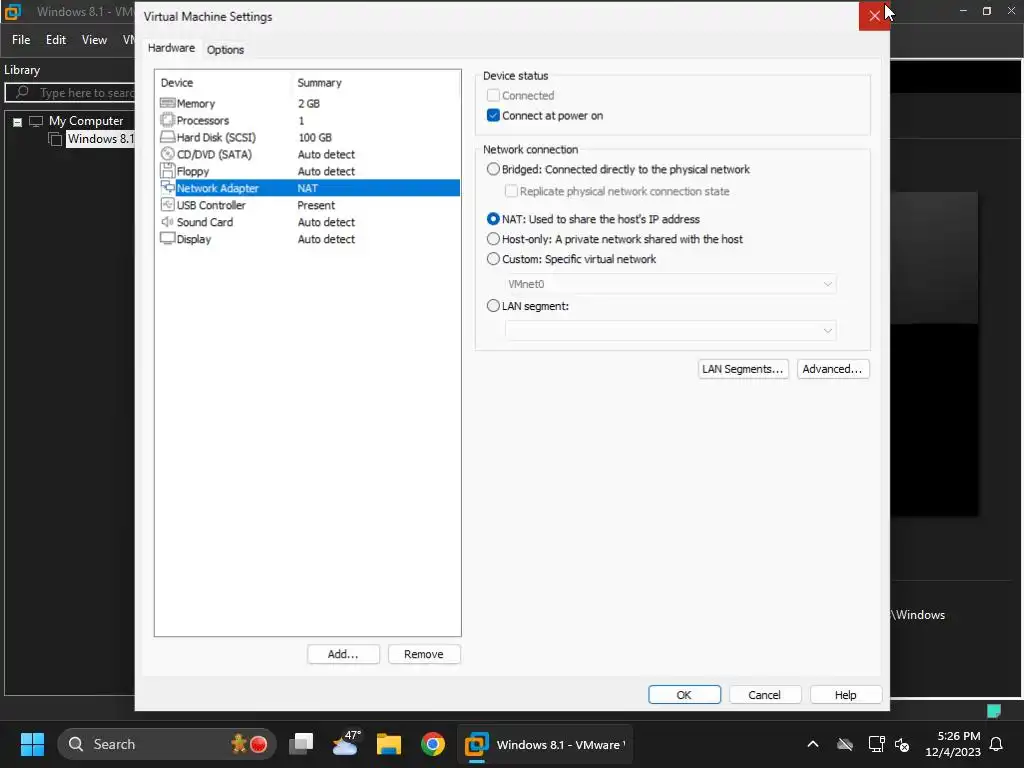Select the Memory device icon
1024x768 pixels.
167,103
